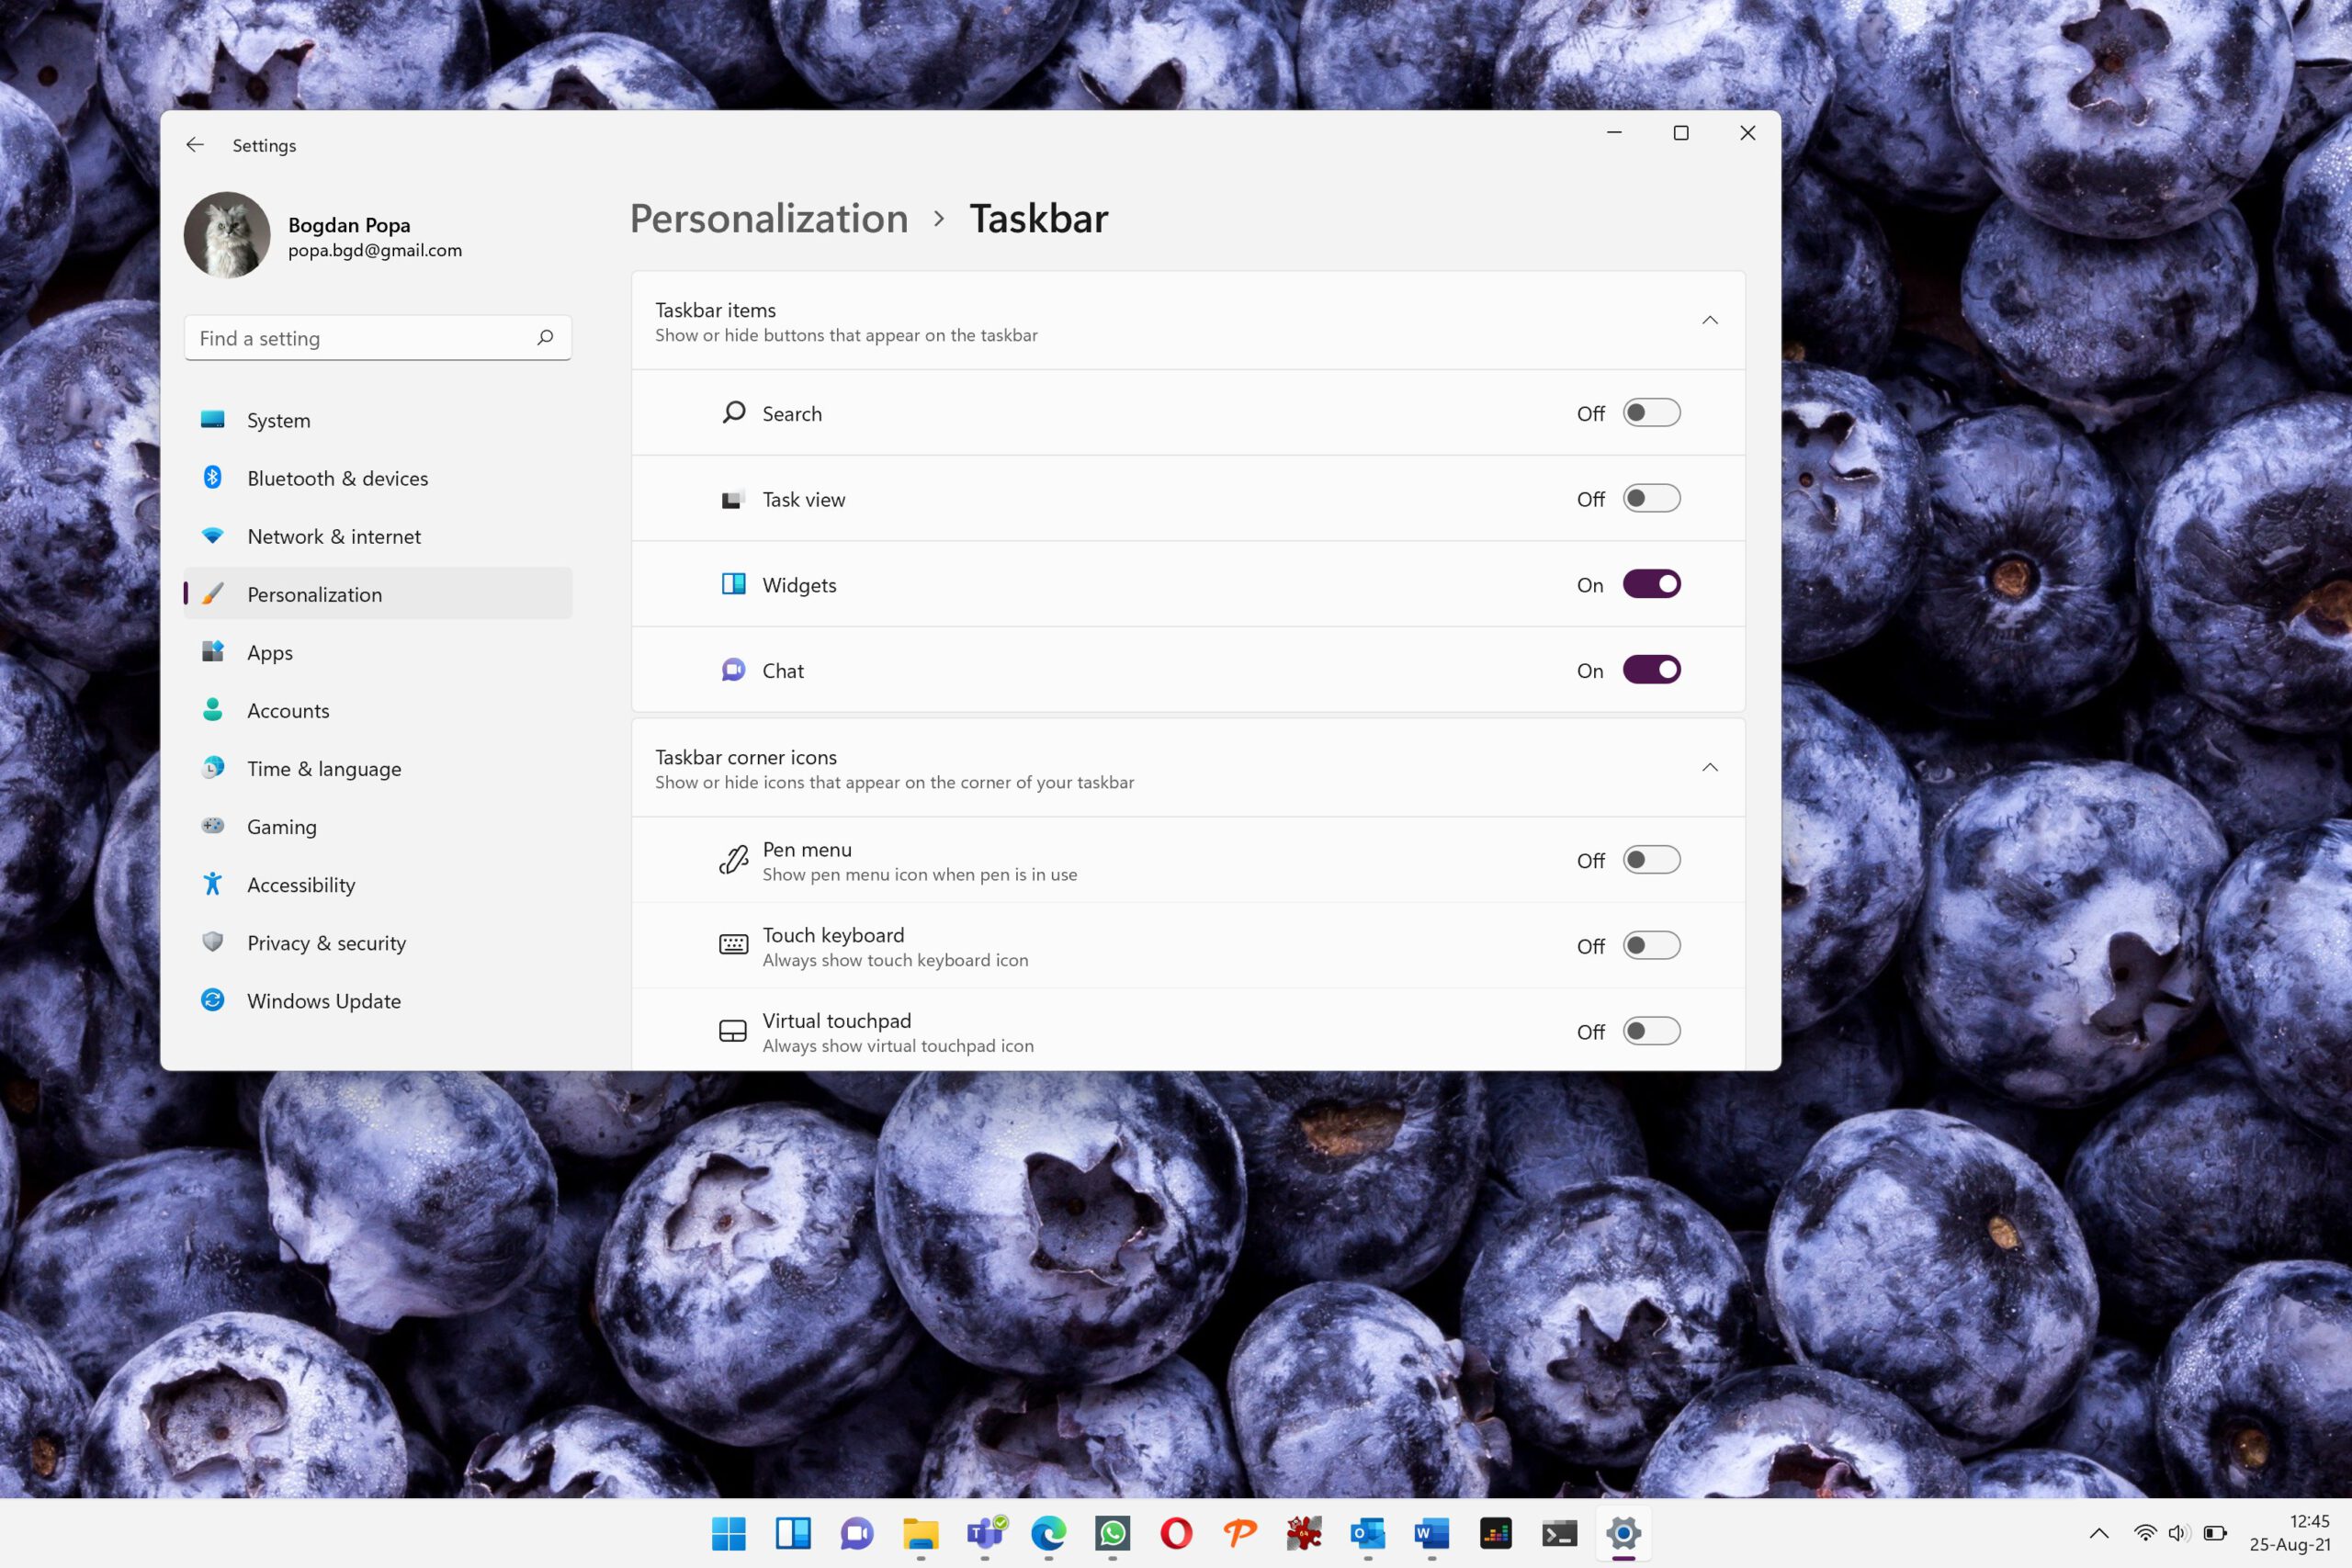Click the back arrow in Settings

(195, 145)
